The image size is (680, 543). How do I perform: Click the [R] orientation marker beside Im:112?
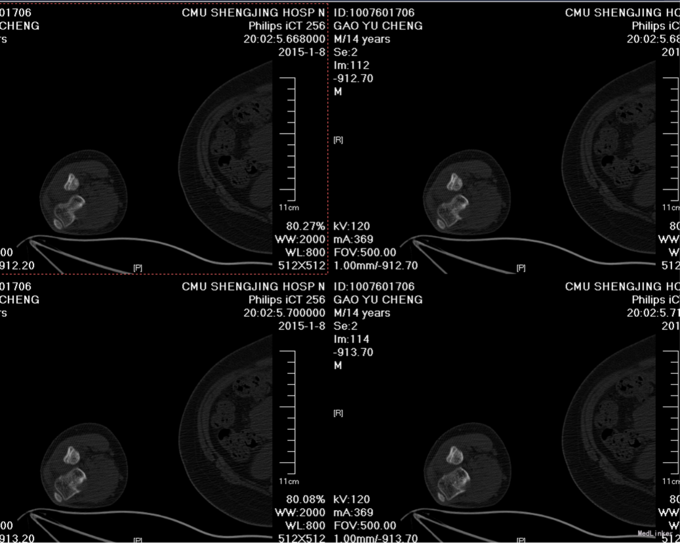(x=338, y=141)
